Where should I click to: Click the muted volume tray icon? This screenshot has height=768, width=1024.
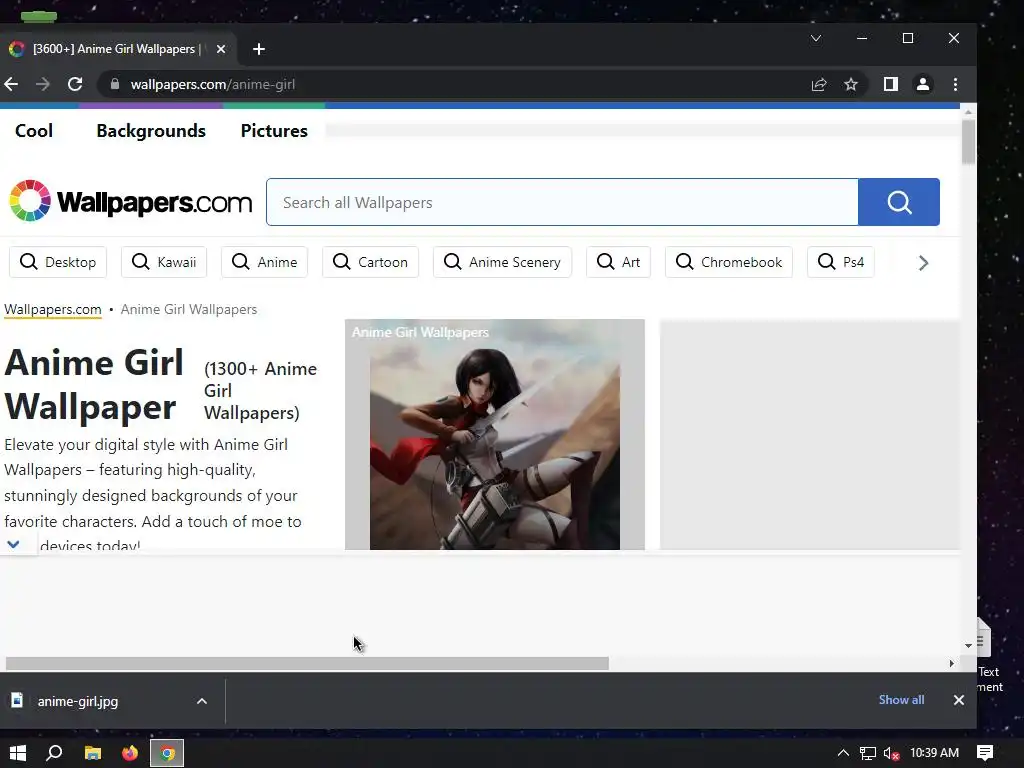(x=891, y=753)
